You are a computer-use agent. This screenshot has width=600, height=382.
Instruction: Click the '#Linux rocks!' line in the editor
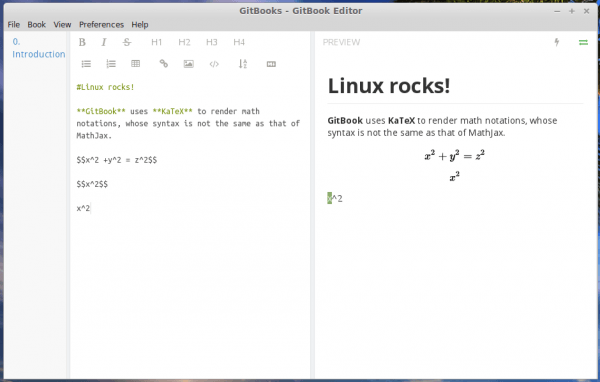105,87
